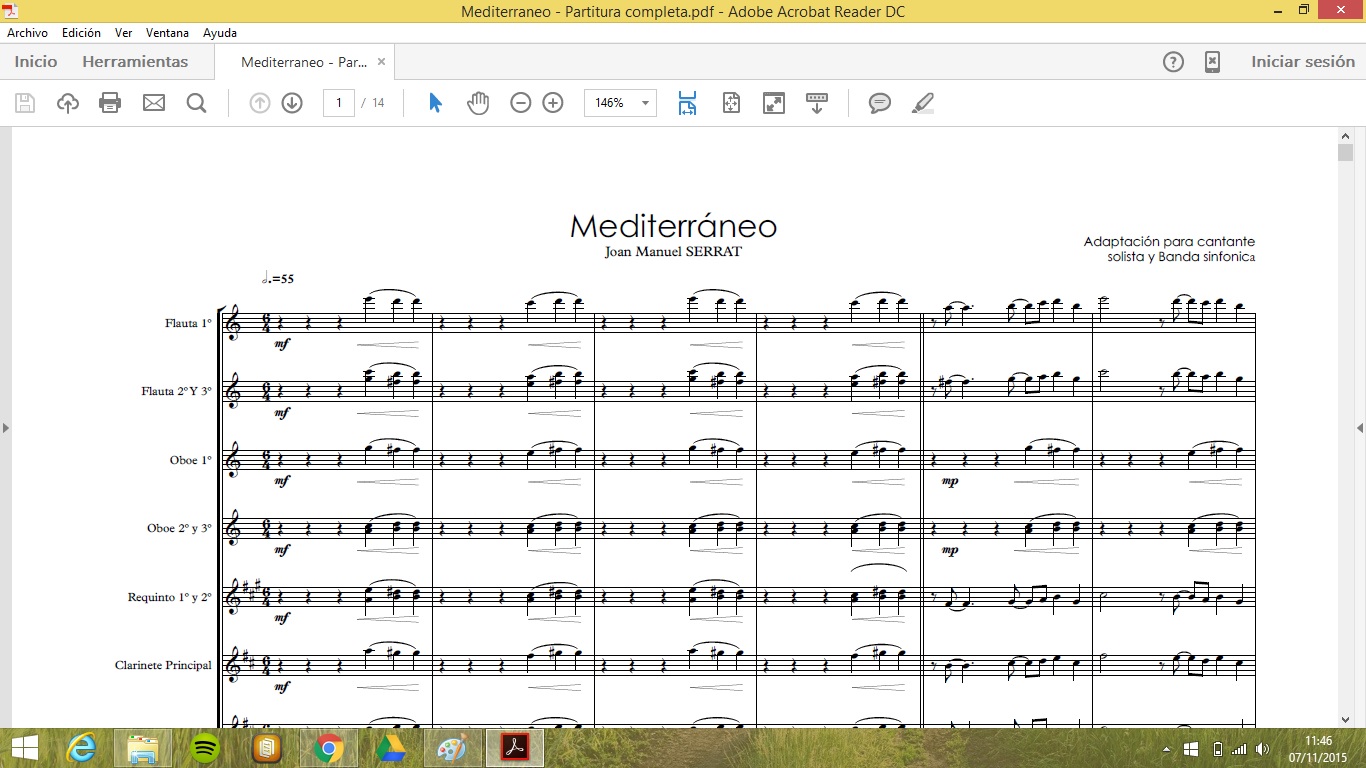
Task: Click the Mediterráneo title text
Action: click(x=673, y=226)
